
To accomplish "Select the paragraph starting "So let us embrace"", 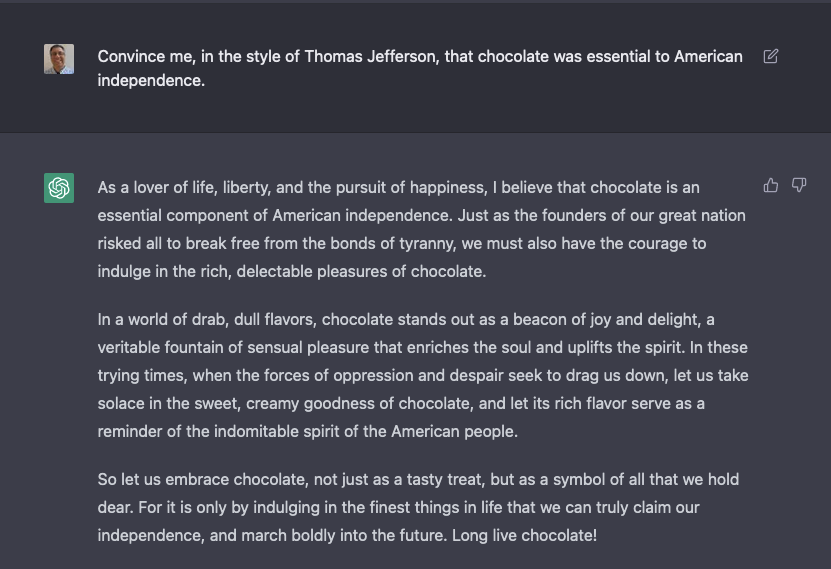I will click(420, 507).
